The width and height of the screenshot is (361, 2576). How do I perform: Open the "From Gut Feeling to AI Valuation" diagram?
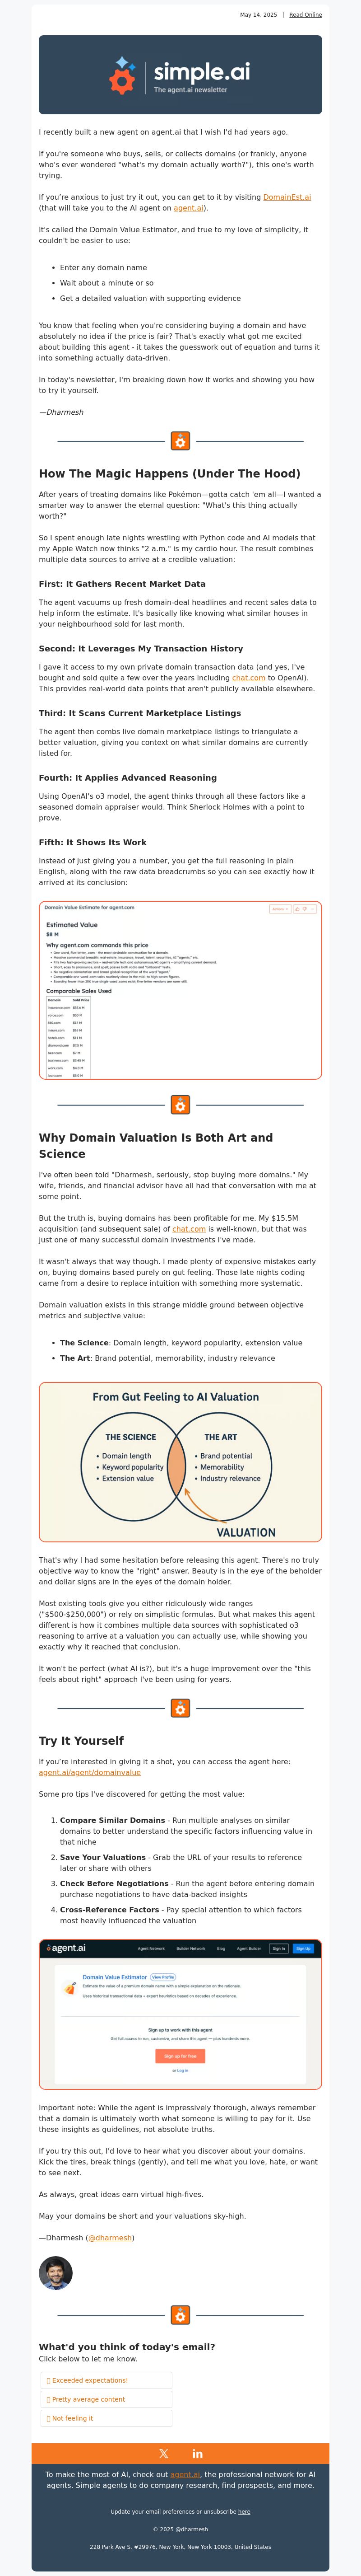tap(180, 1462)
